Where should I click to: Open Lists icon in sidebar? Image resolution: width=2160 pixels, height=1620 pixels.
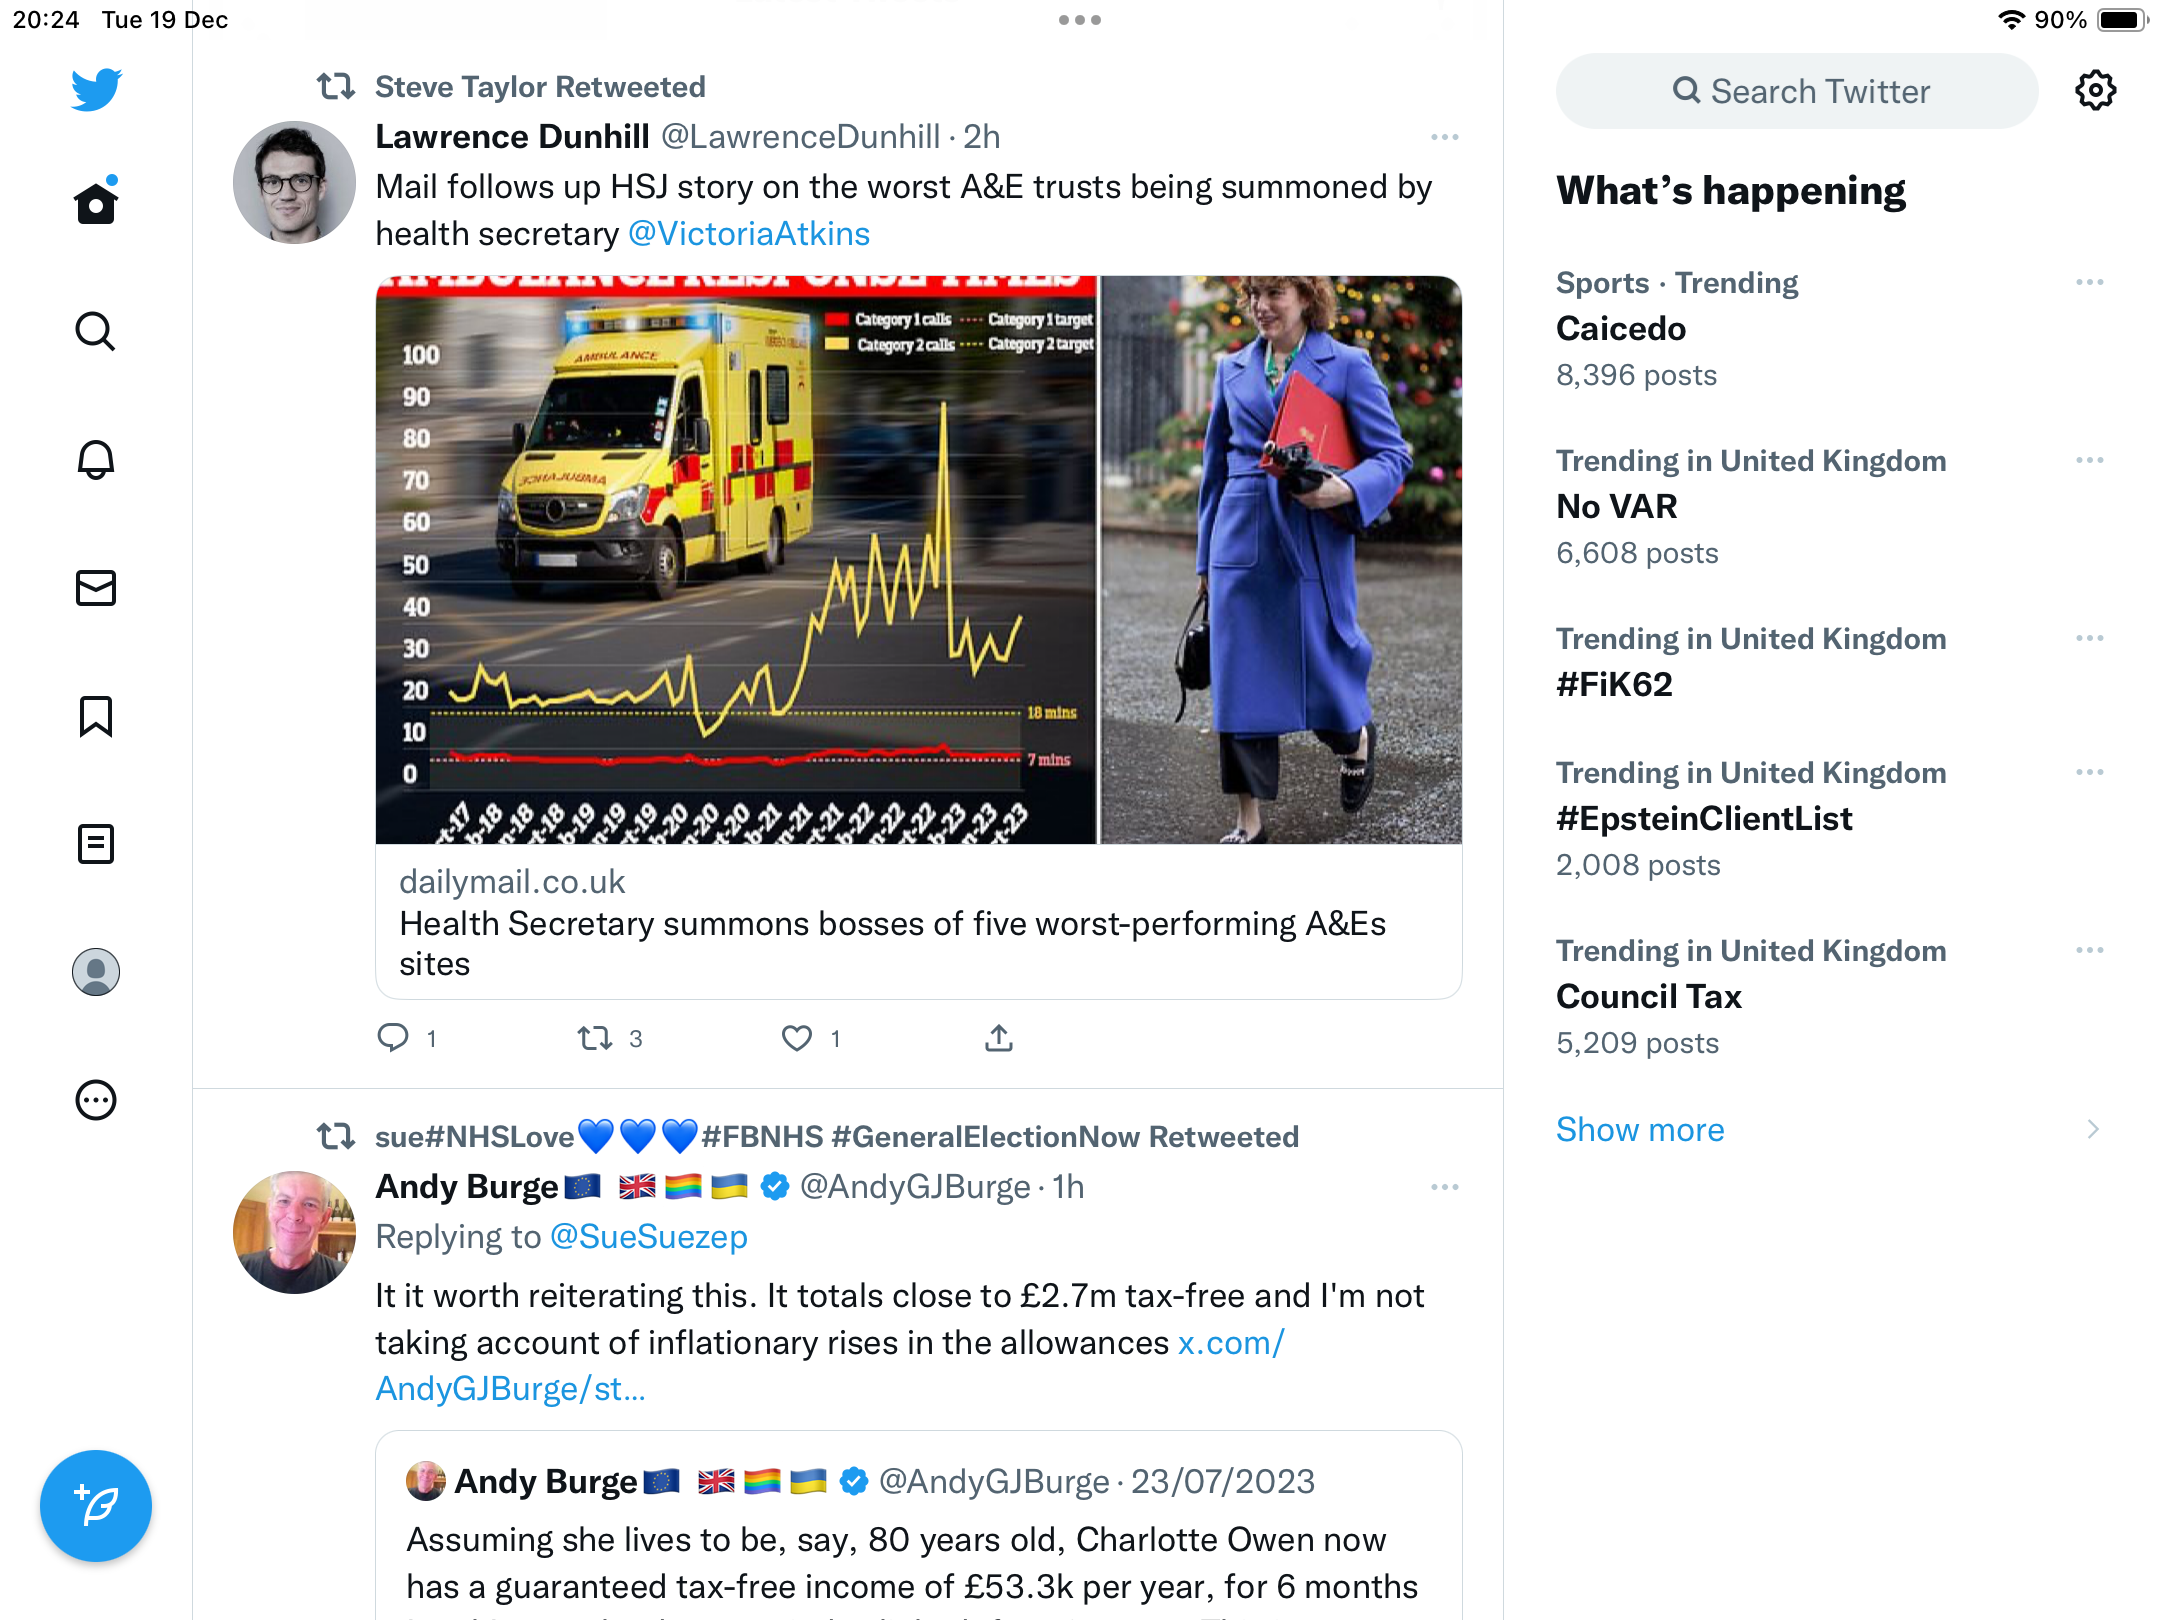coord(96,844)
